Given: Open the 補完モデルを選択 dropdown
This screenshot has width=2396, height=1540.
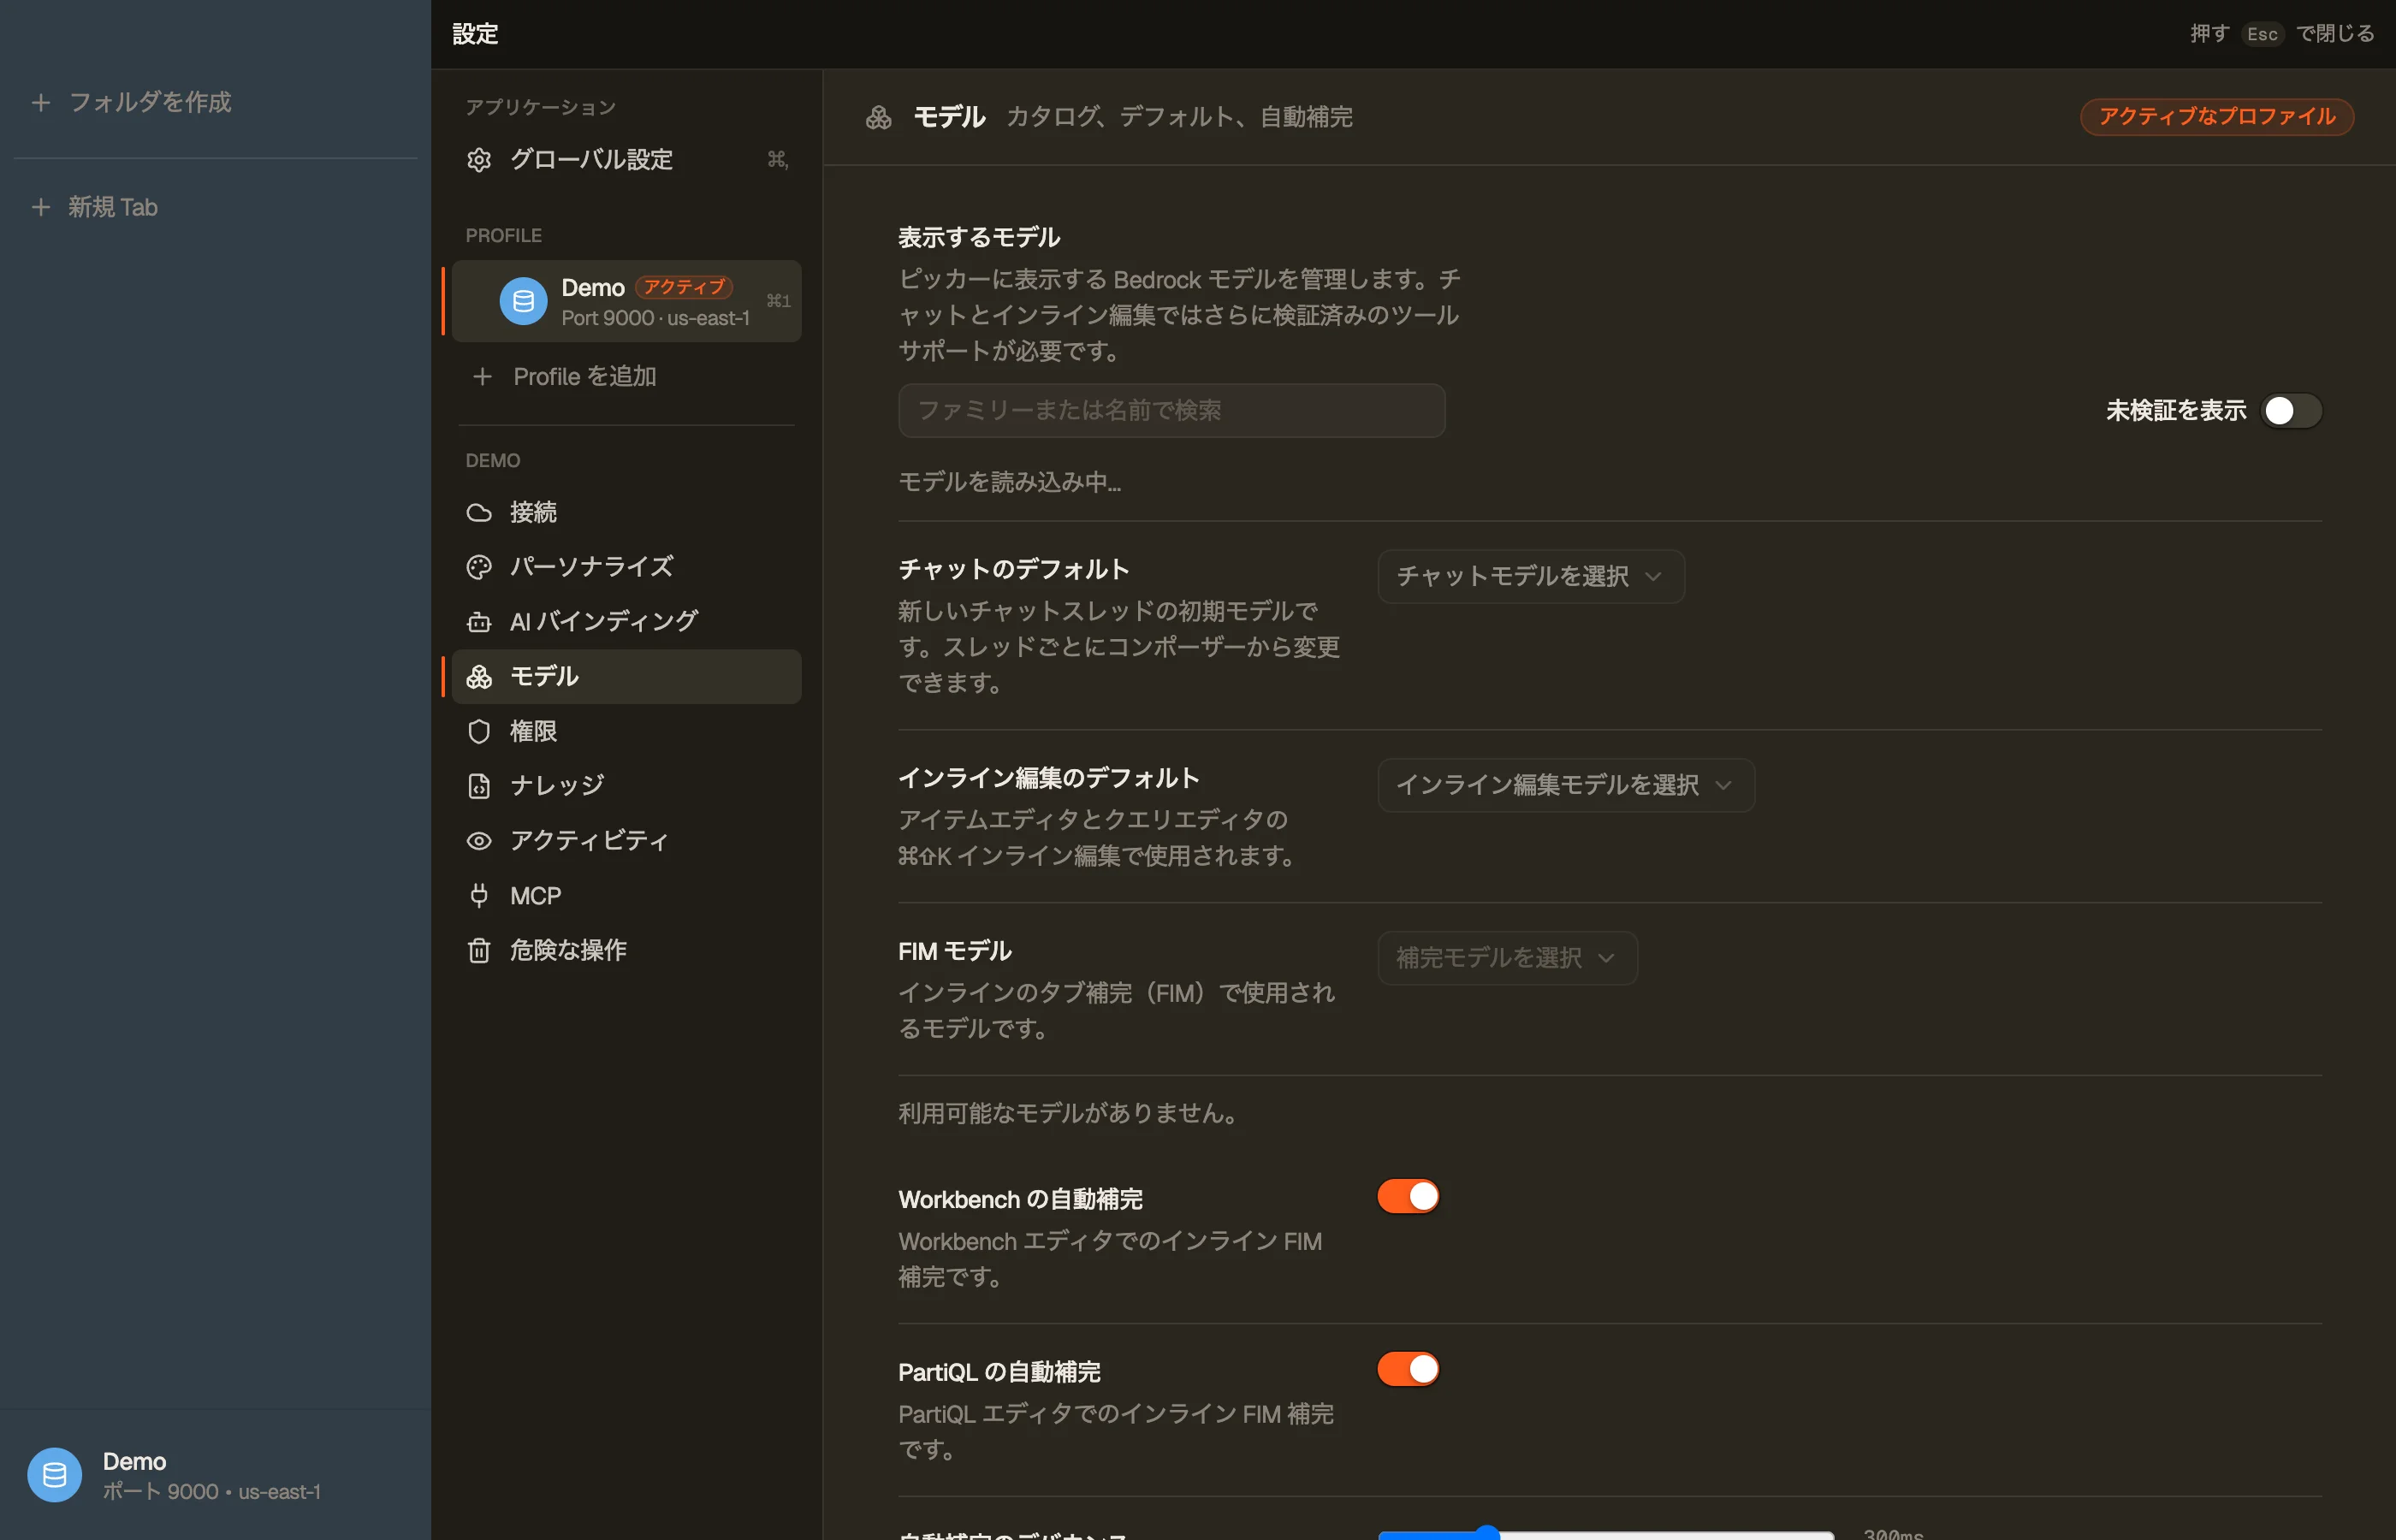Looking at the screenshot, I should coord(1507,958).
